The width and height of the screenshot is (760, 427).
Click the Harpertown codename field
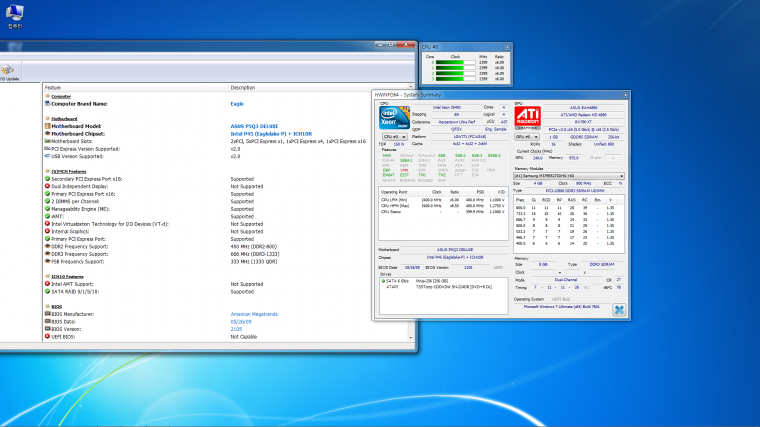[x=457, y=122]
